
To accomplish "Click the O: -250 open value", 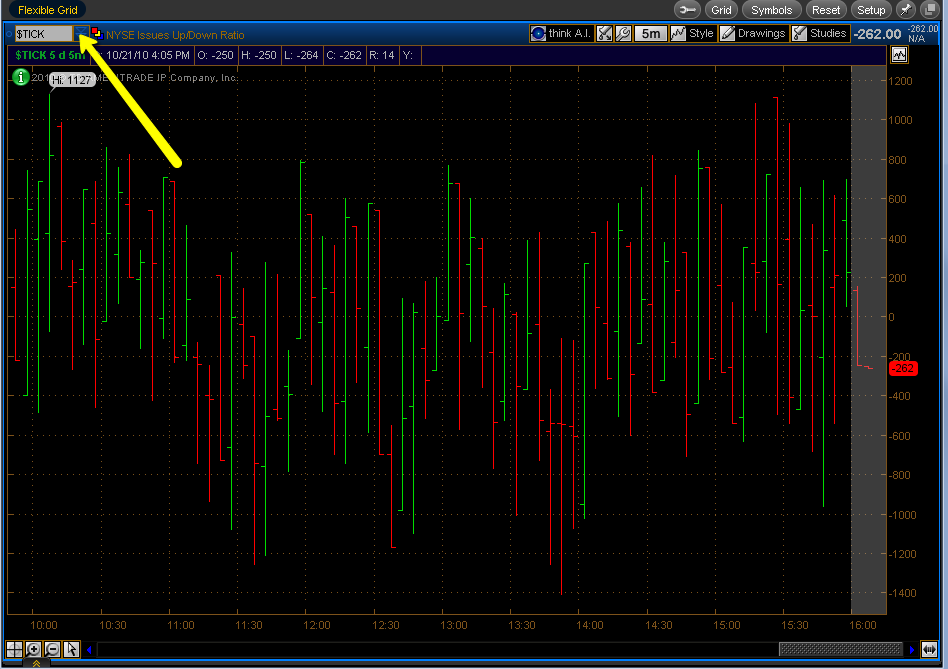I will pyautogui.click(x=215, y=55).
